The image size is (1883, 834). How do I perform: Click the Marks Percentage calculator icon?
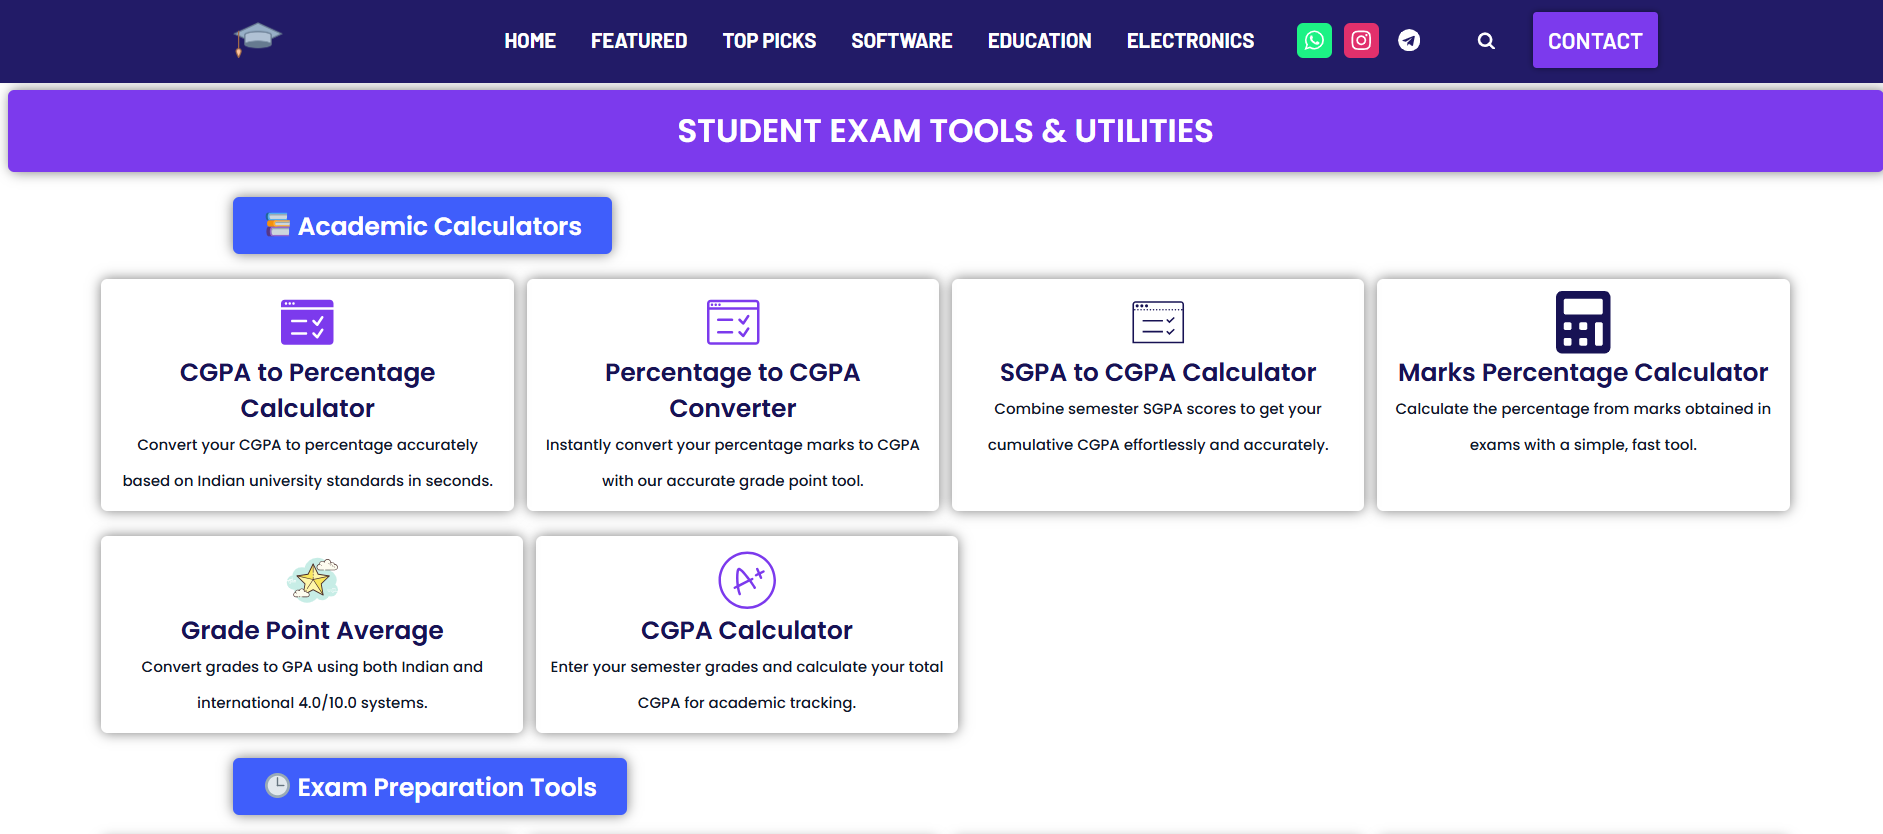click(1583, 322)
